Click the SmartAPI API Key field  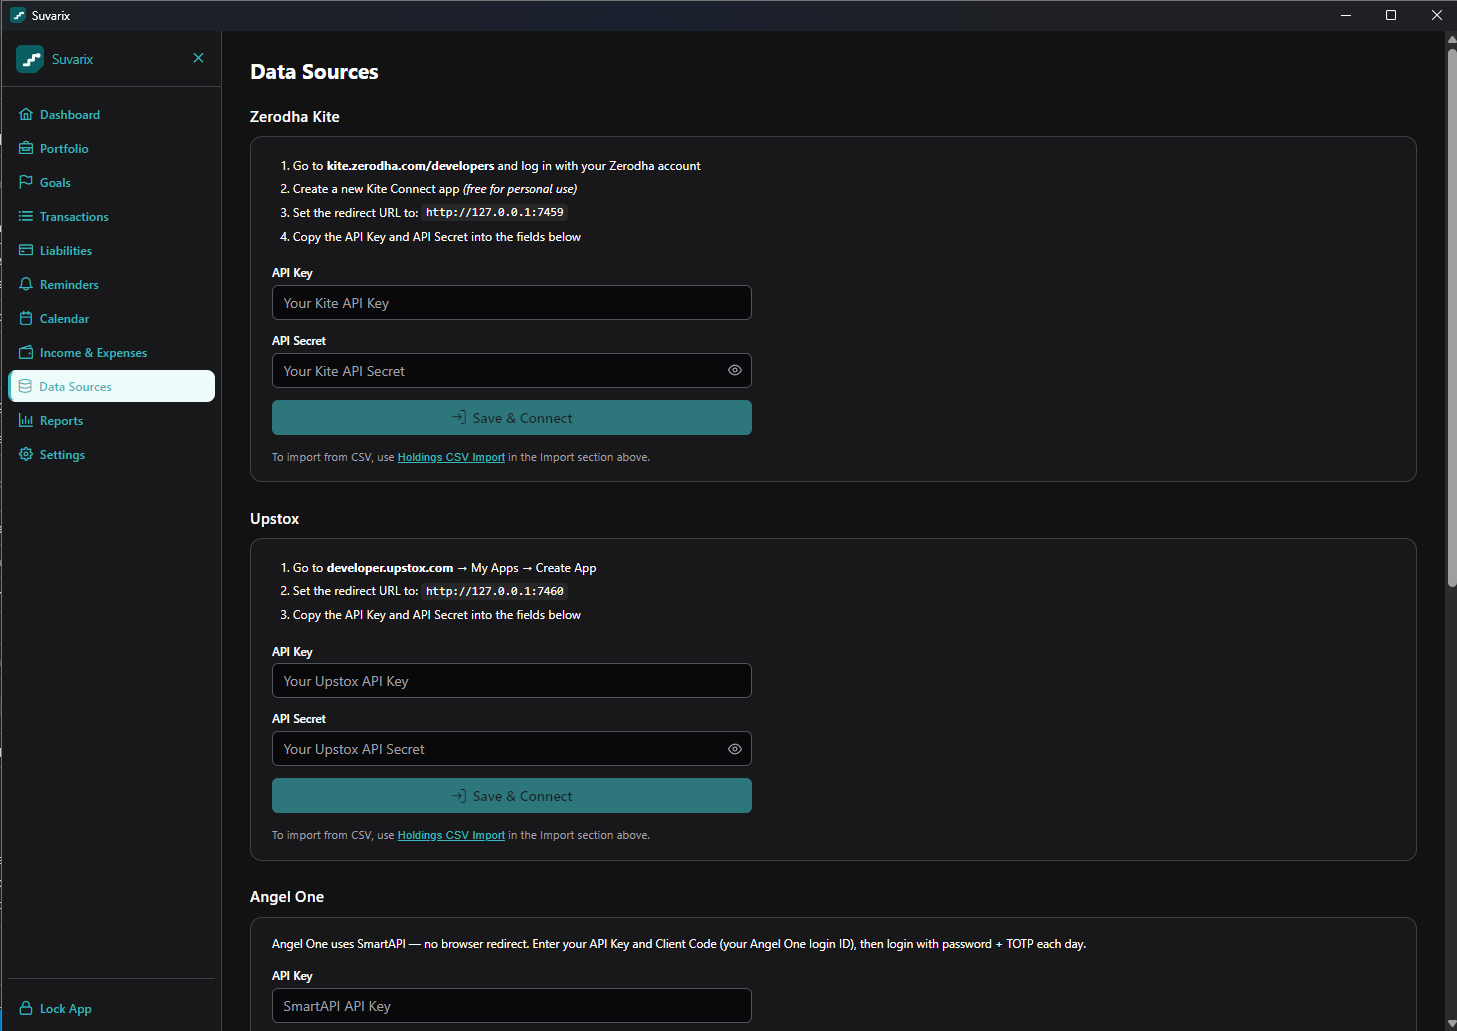pyautogui.click(x=512, y=1006)
